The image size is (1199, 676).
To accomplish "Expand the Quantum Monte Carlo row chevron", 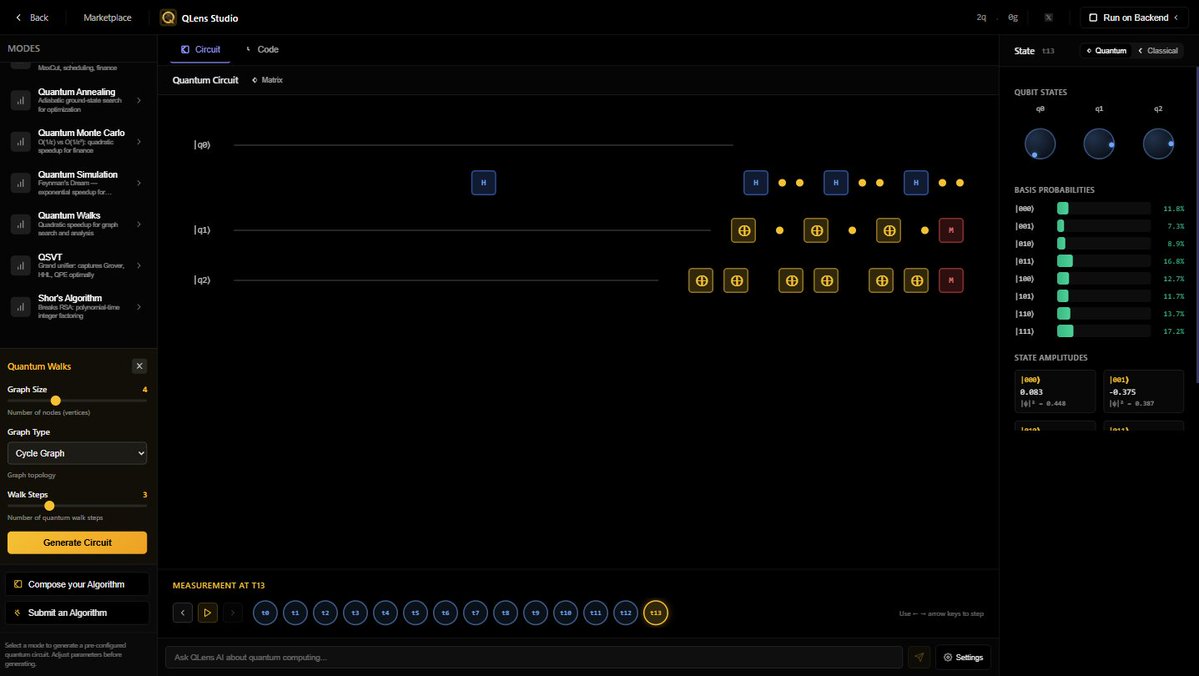I will click(x=138, y=141).
